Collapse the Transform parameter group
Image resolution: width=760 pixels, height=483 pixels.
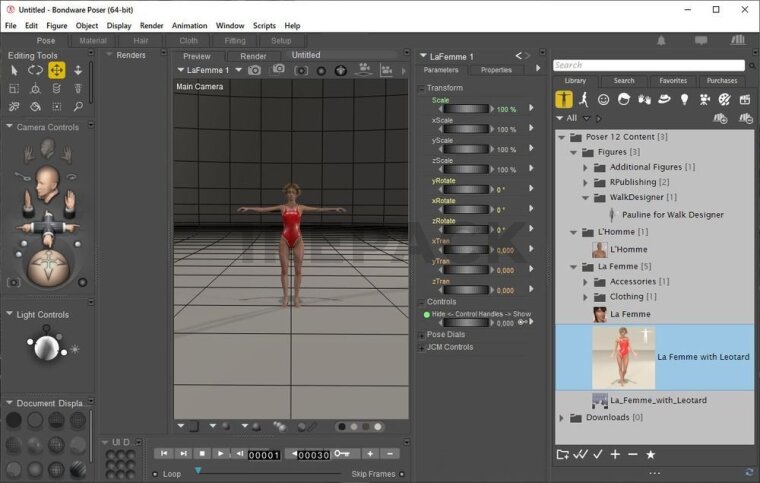422,88
